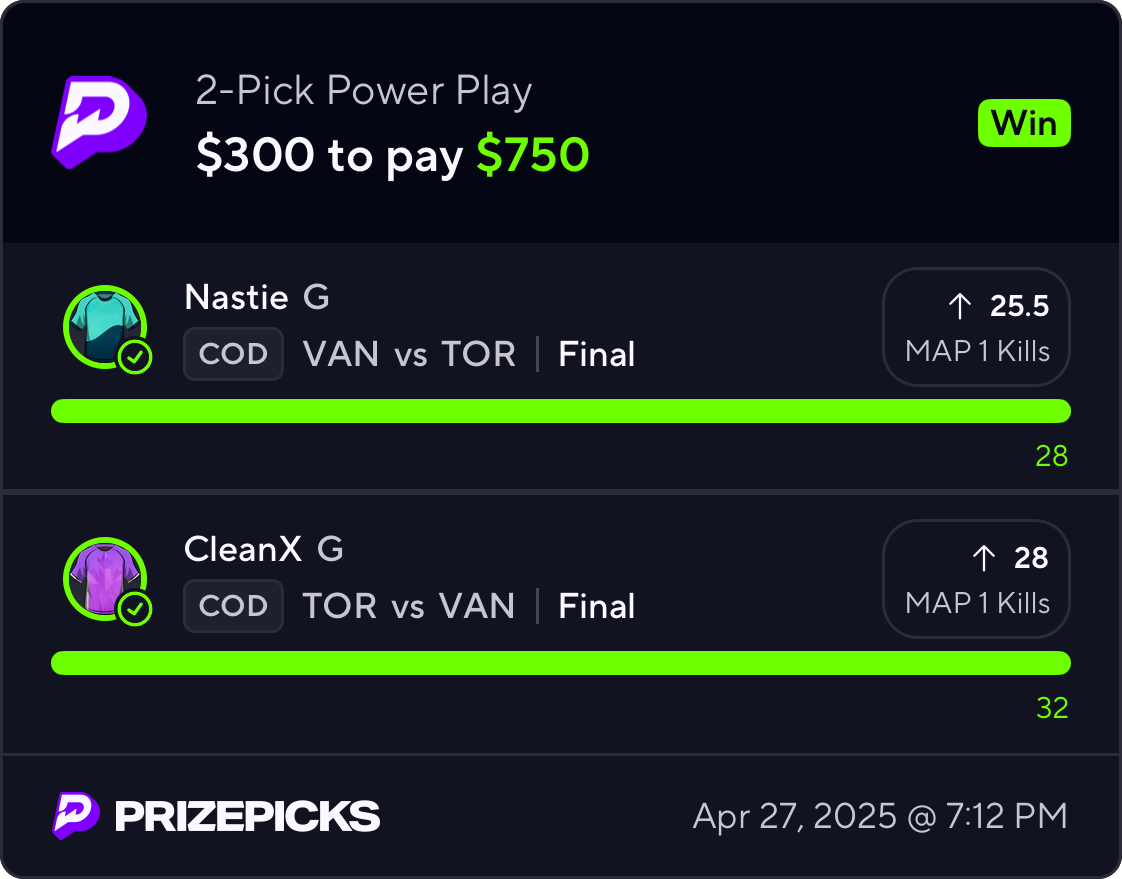Screen dimensions: 1122x879
Task: Click CleanX's purple jersey avatar
Action: [x=105, y=578]
